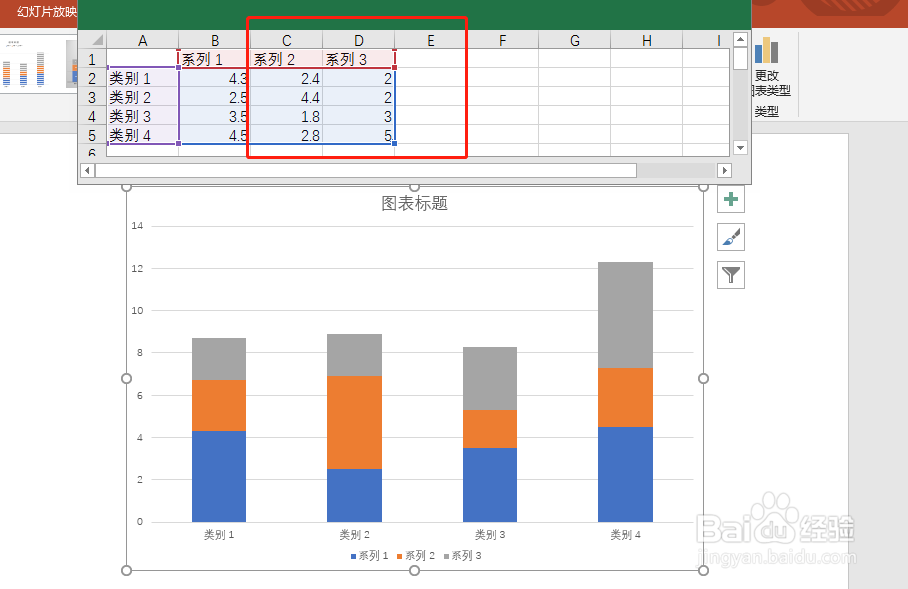Click the 类别 4 axis label
The height and width of the screenshot is (589, 908).
(625, 535)
